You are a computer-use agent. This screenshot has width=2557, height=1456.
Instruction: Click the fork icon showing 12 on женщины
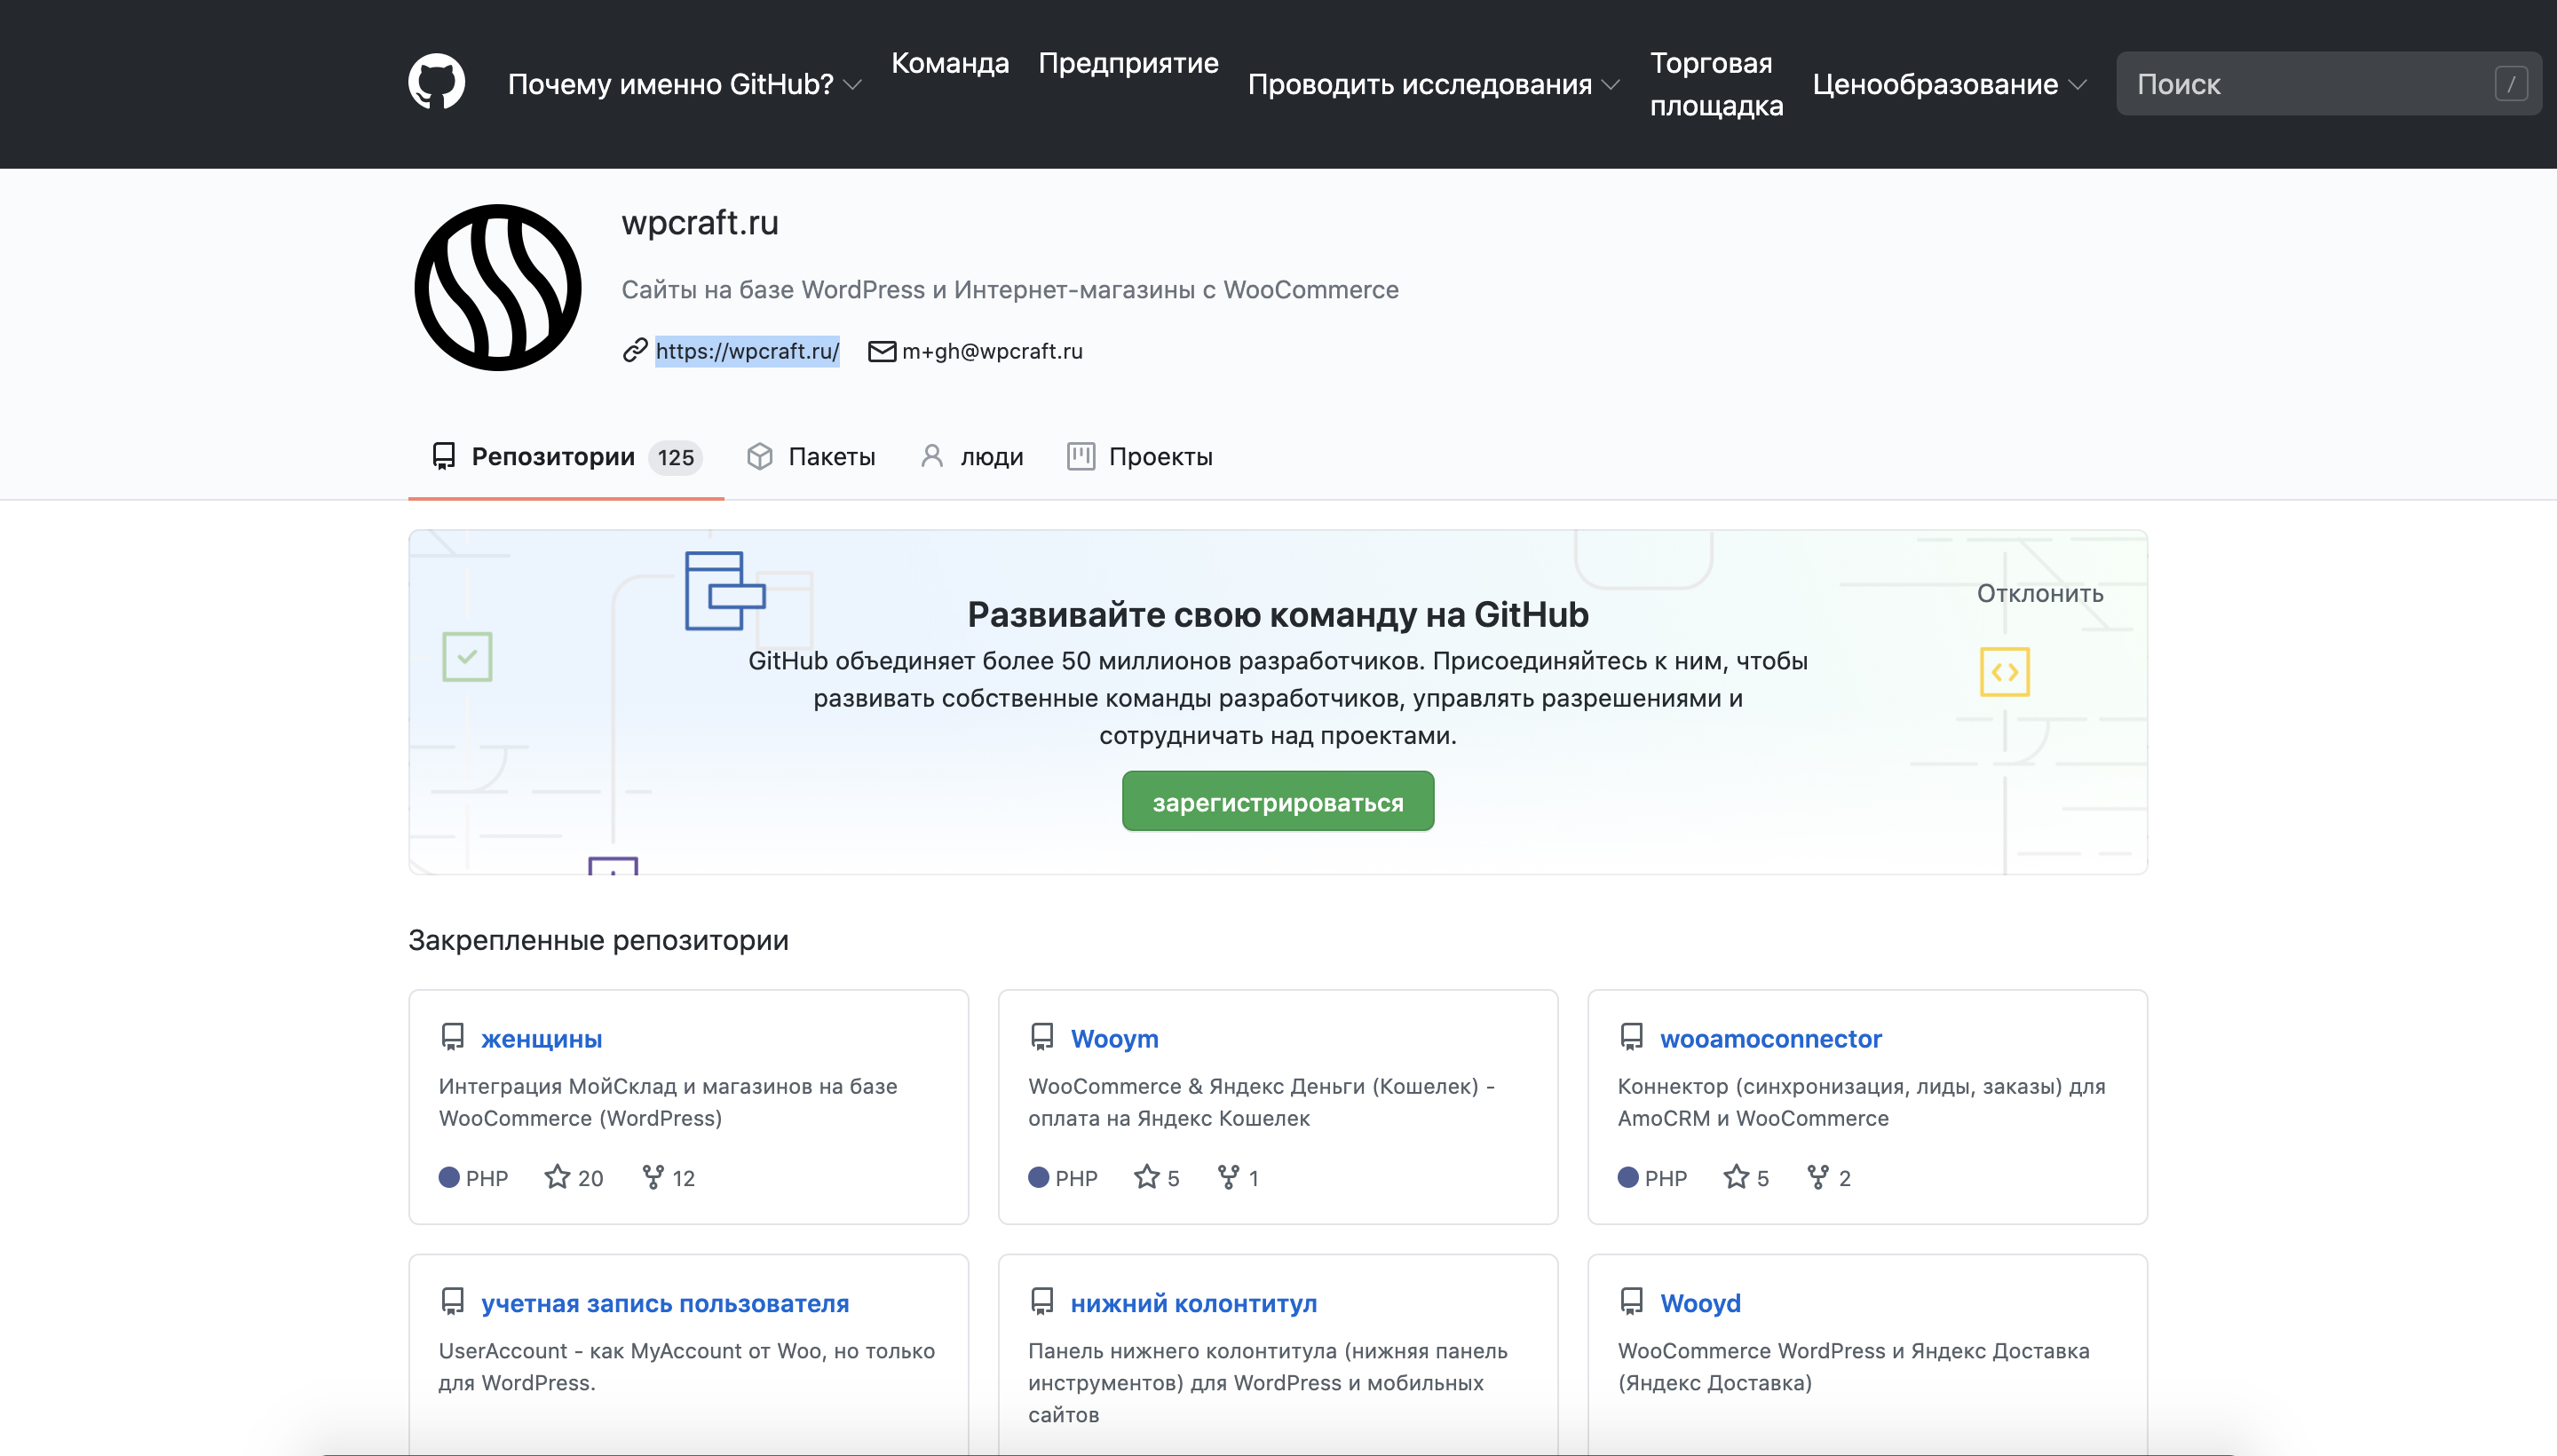[653, 1177]
